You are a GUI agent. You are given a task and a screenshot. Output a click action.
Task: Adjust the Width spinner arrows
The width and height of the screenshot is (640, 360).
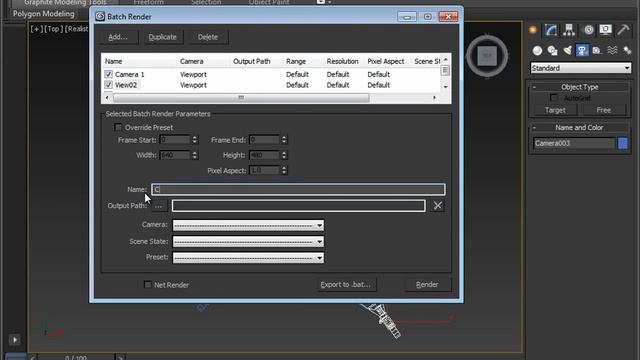(x=195, y=155)
